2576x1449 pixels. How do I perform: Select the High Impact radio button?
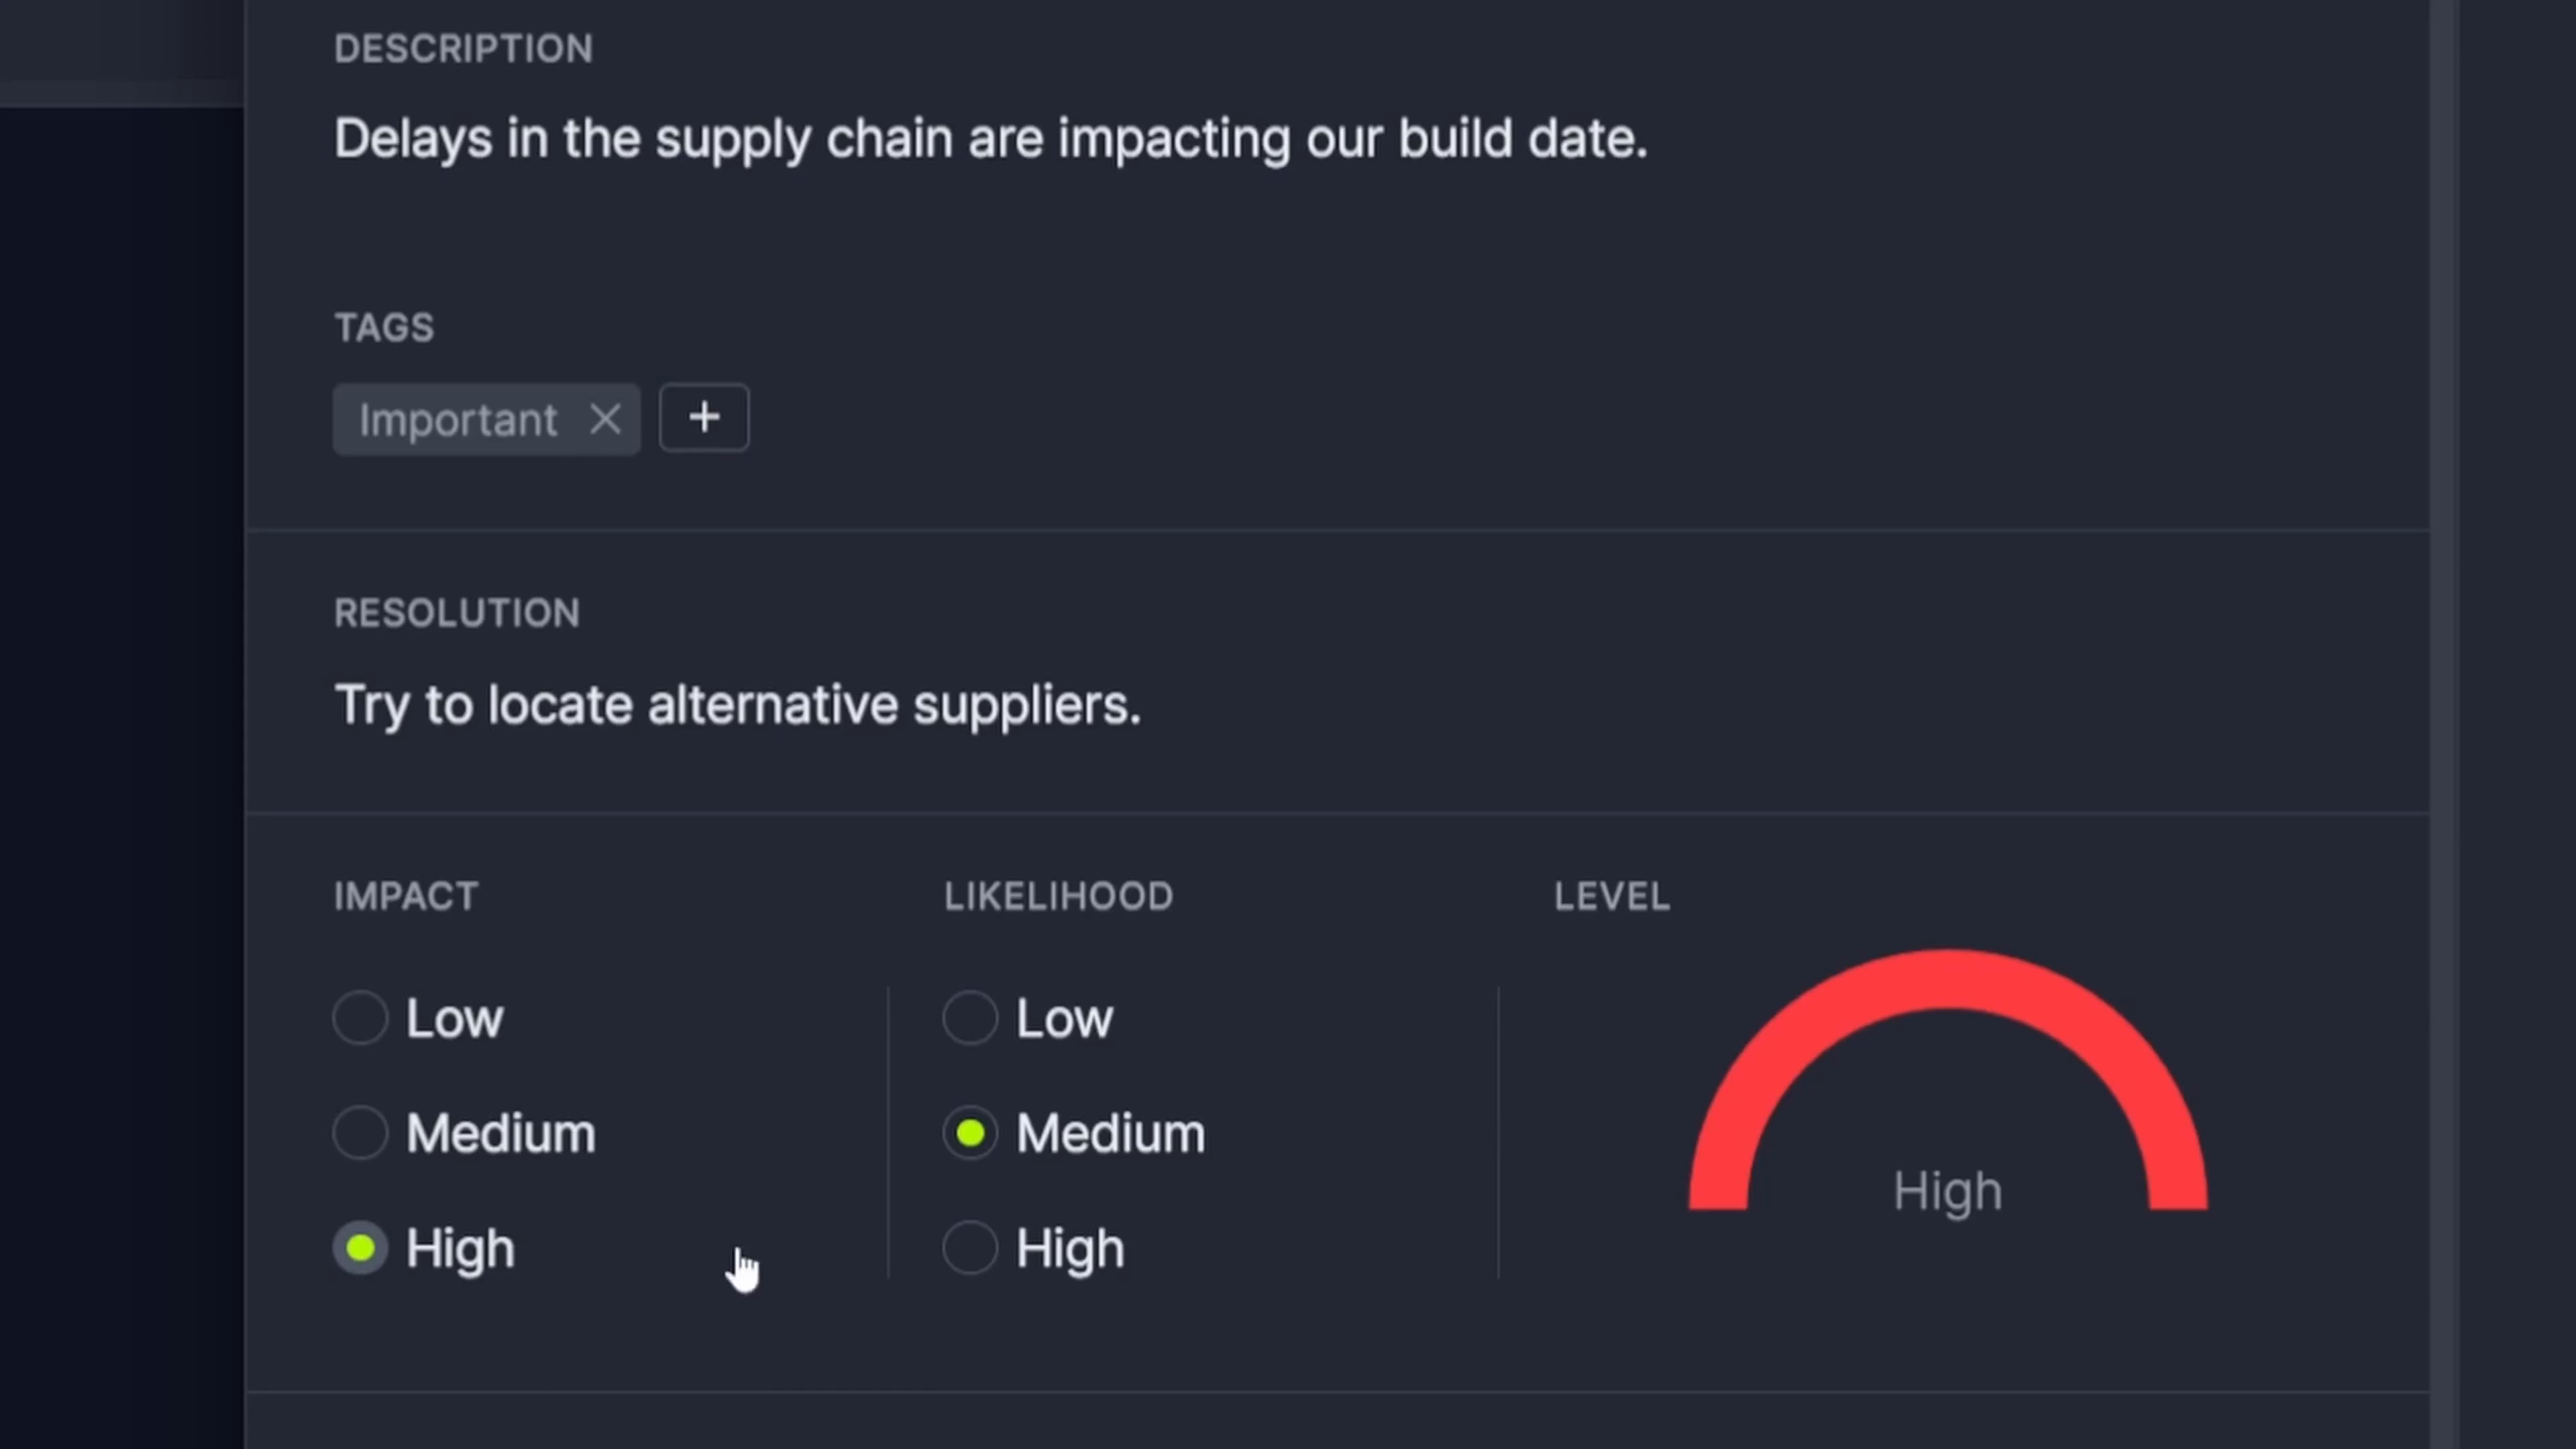coord(361,1248)
